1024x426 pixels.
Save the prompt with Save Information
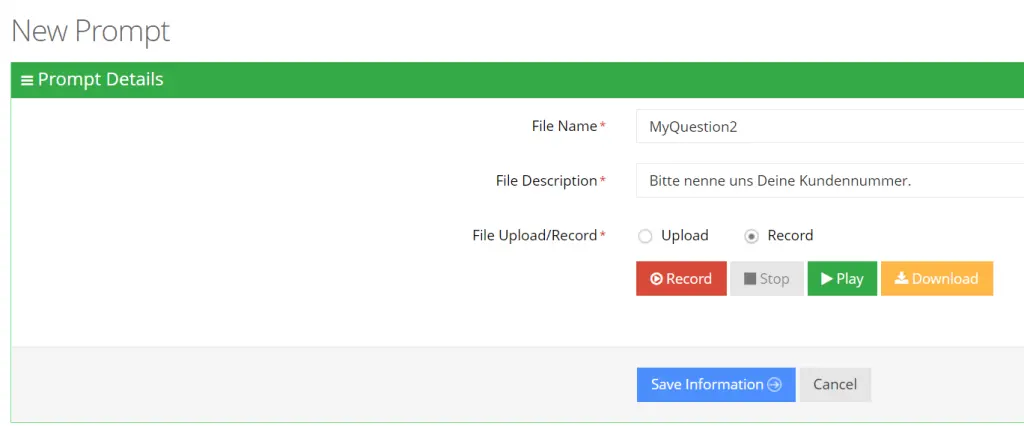tap(716, 385)
